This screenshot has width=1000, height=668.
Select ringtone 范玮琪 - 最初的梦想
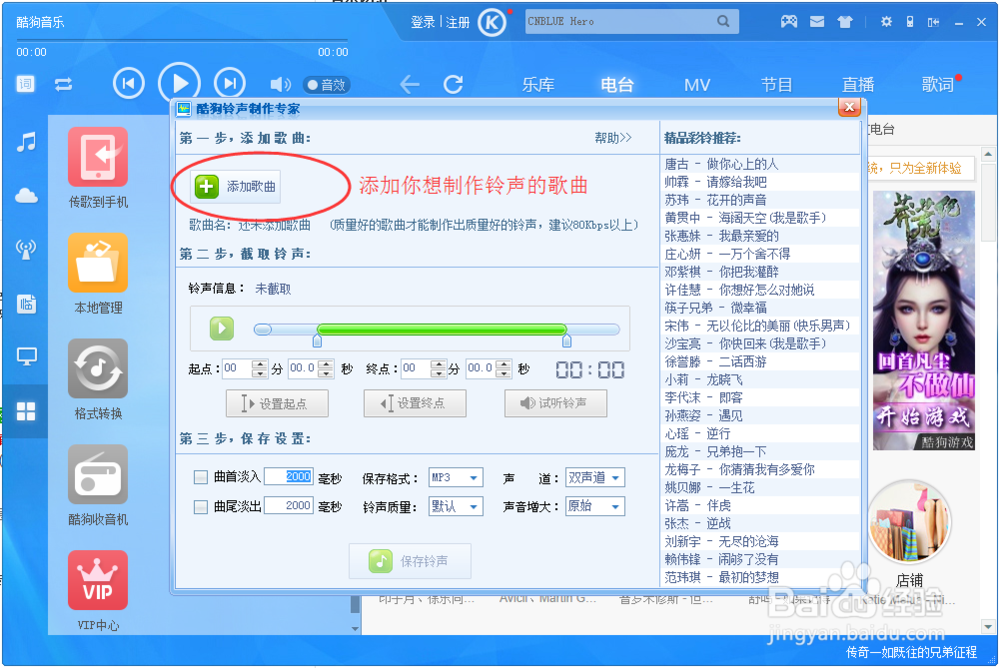760,577
